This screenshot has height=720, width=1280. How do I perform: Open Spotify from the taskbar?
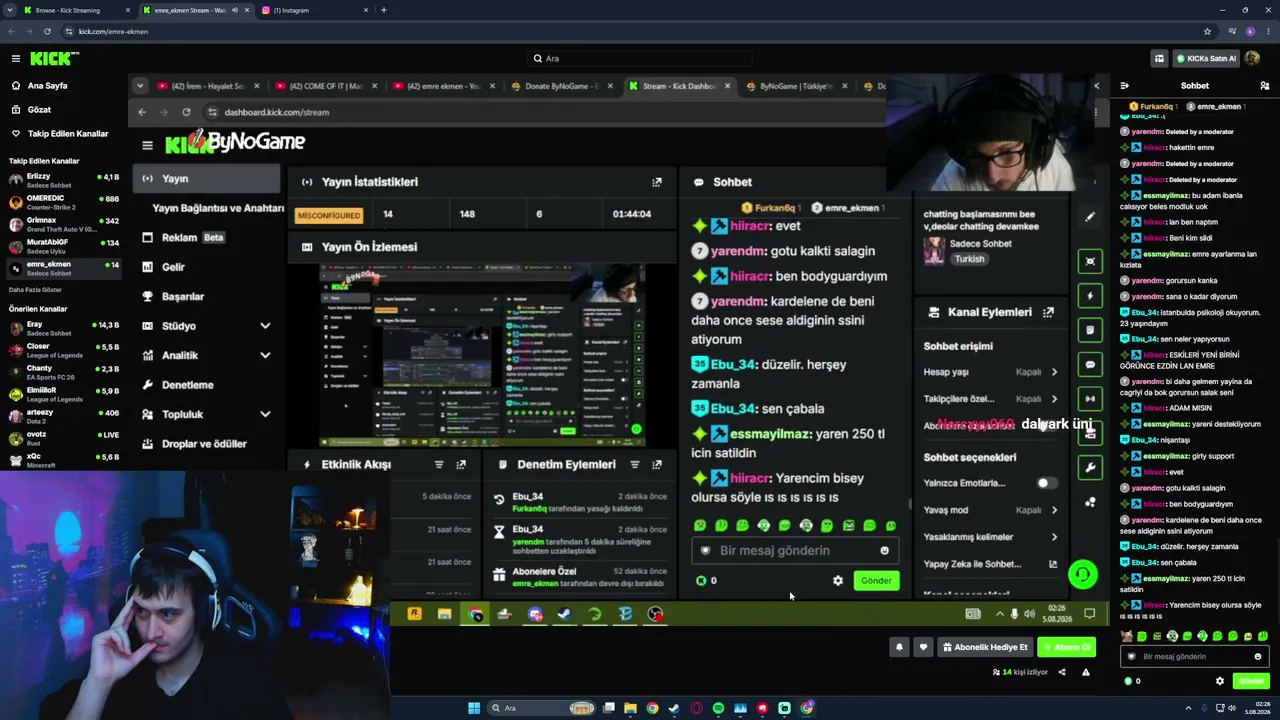point(718,708)
